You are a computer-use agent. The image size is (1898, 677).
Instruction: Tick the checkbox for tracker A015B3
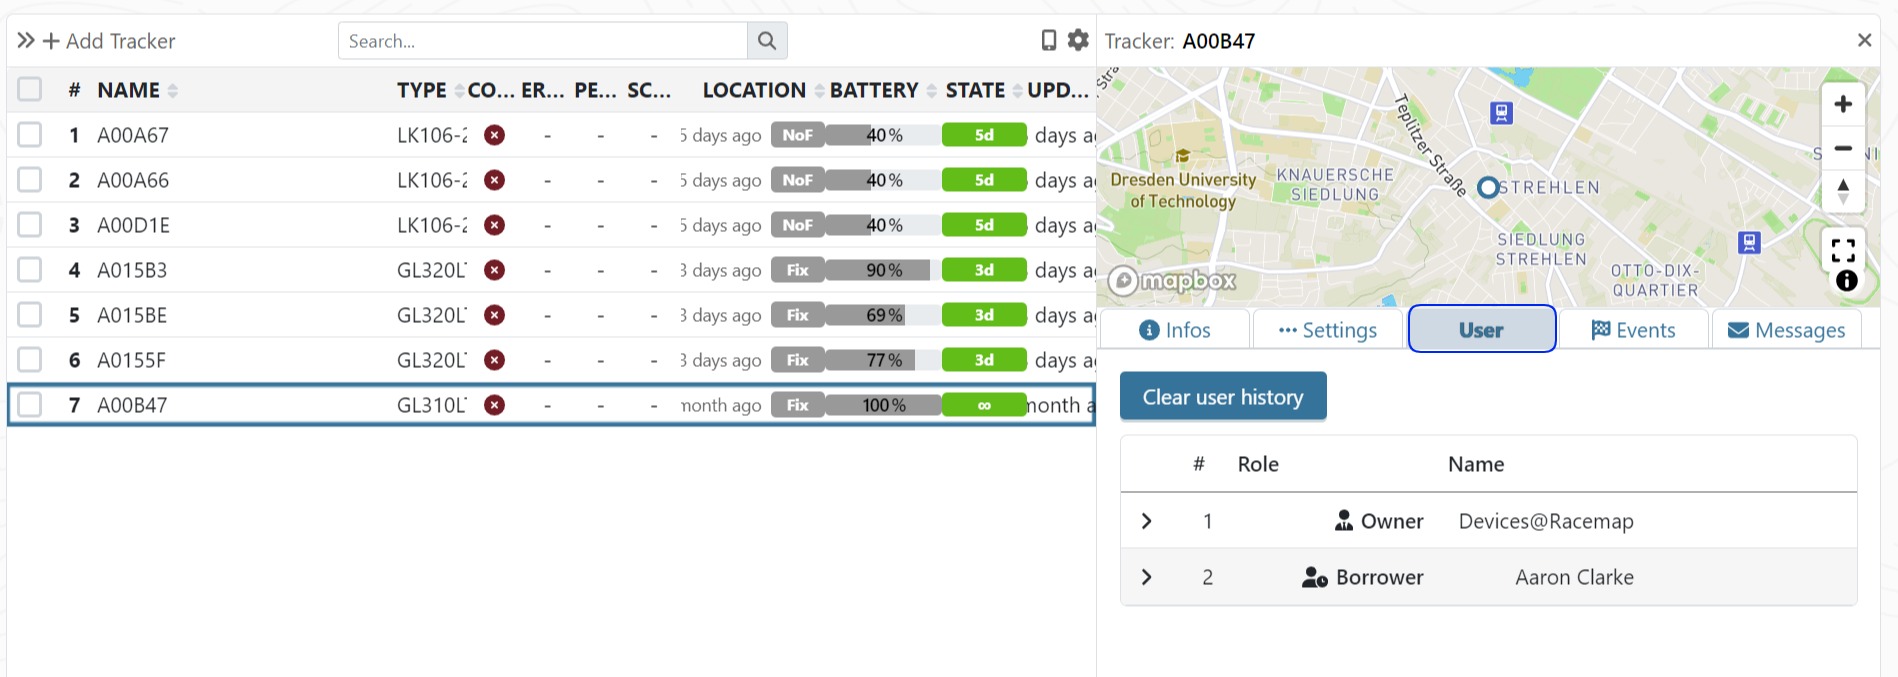point(30,270)
